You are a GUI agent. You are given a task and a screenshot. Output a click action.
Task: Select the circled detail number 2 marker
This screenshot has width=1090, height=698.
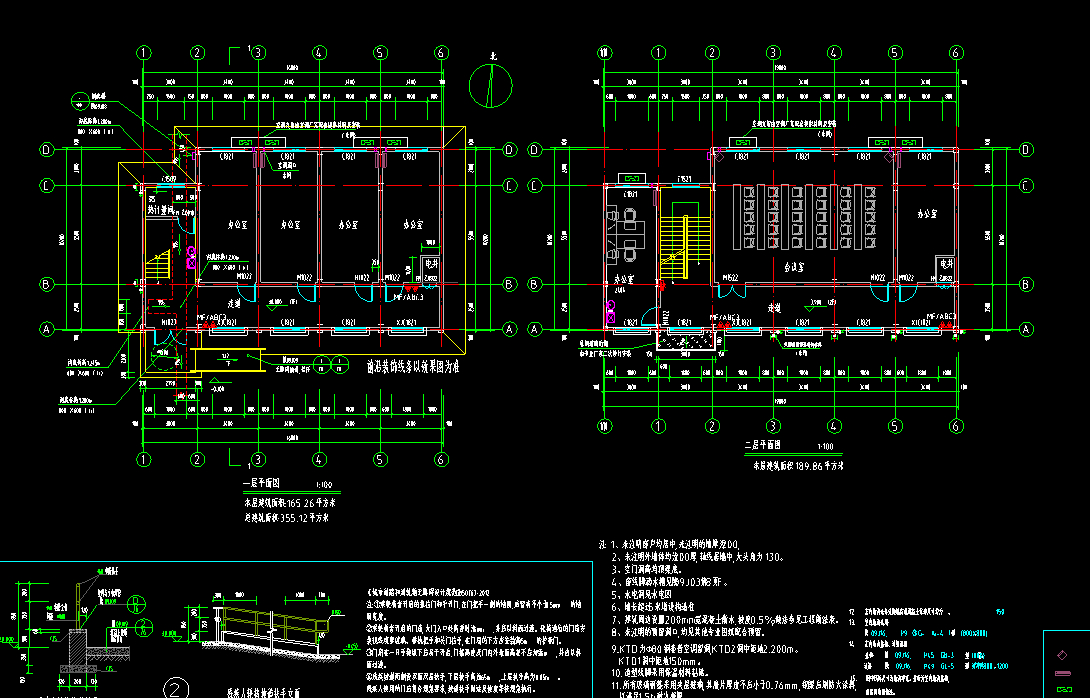pyautogui.click(x=176, y=689)
